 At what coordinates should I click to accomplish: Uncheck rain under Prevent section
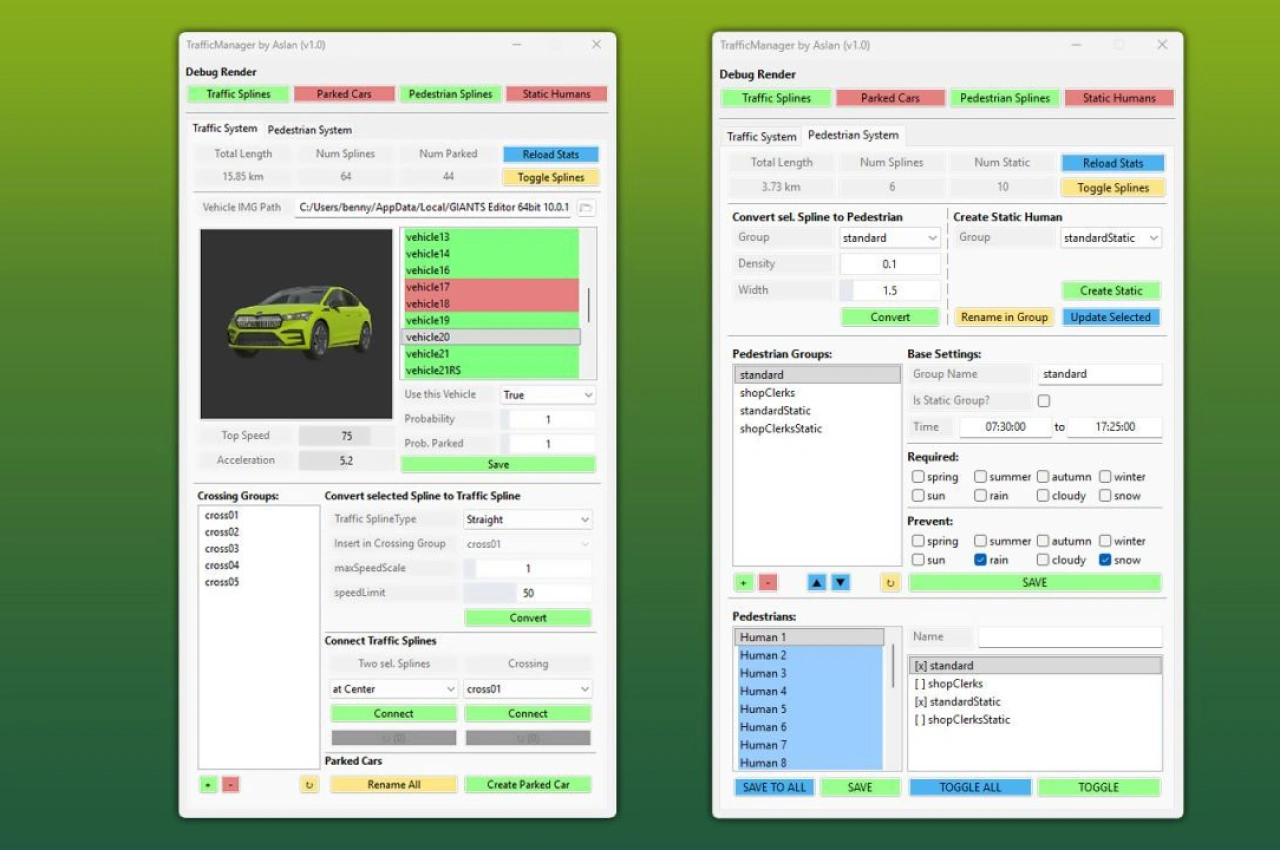point(981,560)
